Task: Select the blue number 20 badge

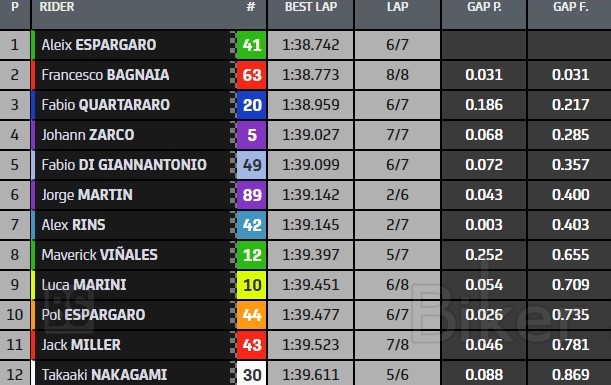Action: pyautogui.click(x=251, y=105)
